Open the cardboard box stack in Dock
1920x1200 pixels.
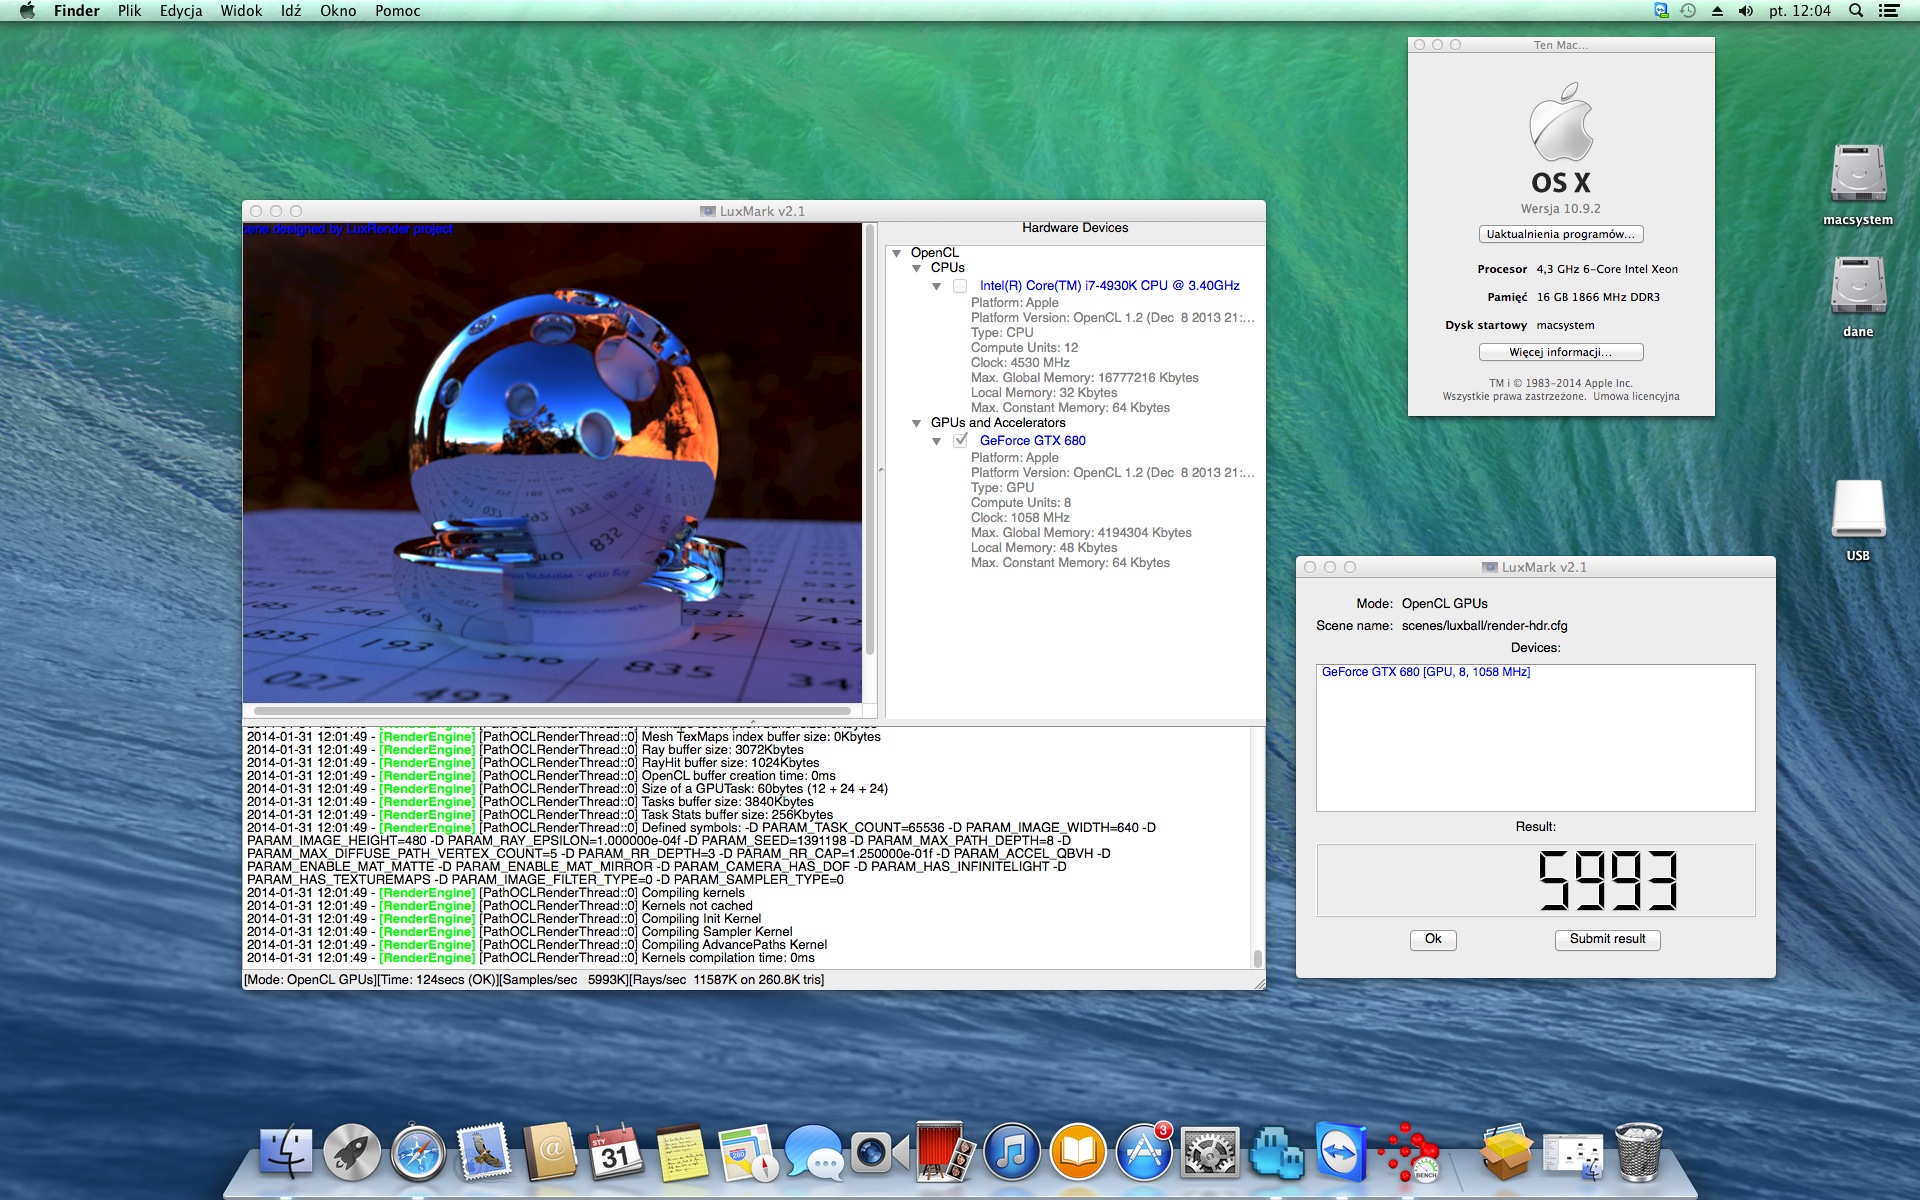click(x=1506, y=1153)
